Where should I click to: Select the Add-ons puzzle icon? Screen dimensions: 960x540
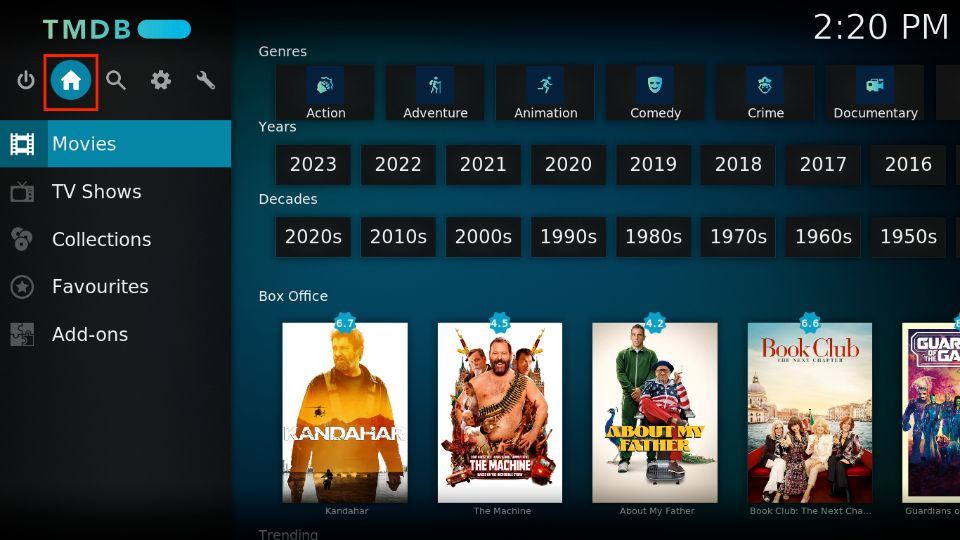(22, 334)
